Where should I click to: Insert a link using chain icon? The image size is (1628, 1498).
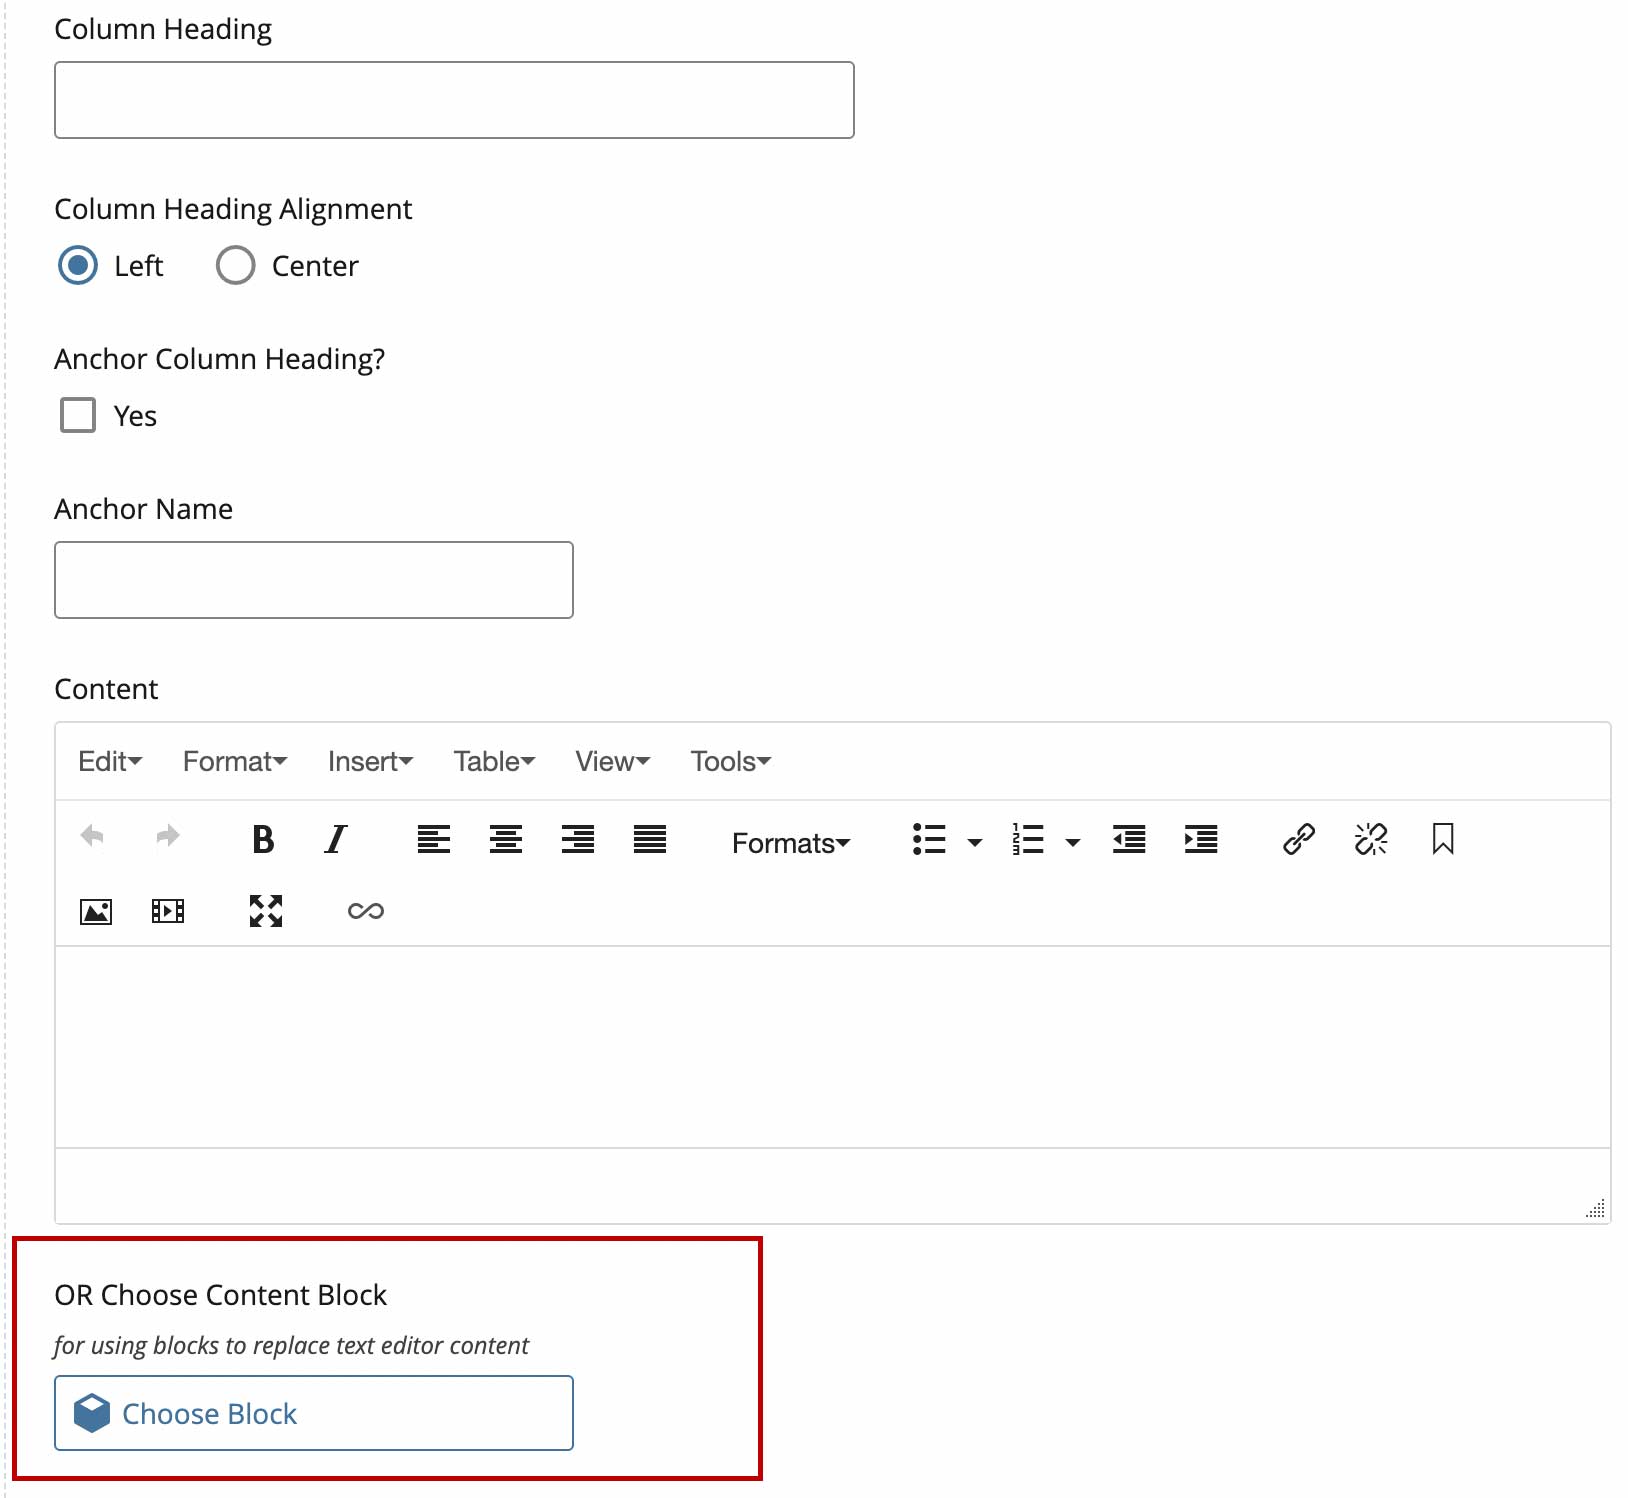pyautogui.click(x=1298, y=839)
